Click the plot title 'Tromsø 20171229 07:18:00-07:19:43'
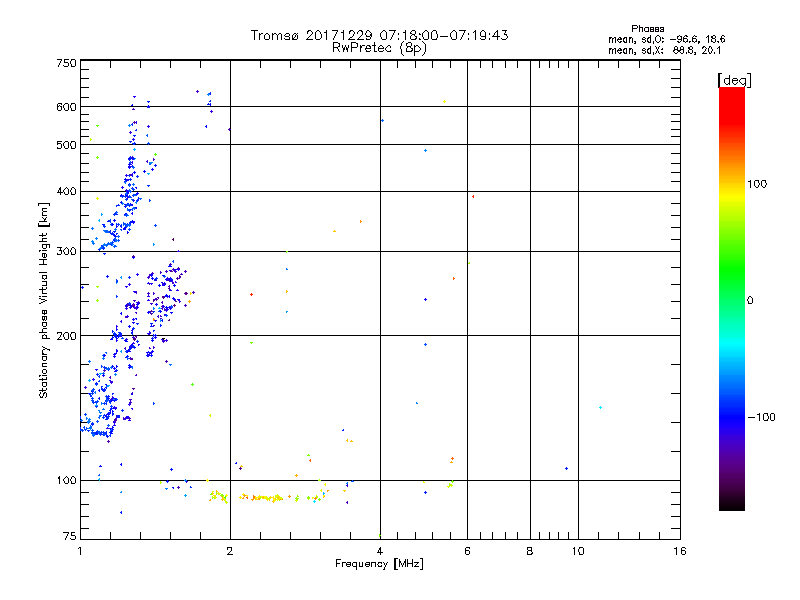Image resolution: width=800 pixels, height=600 pixels. (x=379, y=35)
